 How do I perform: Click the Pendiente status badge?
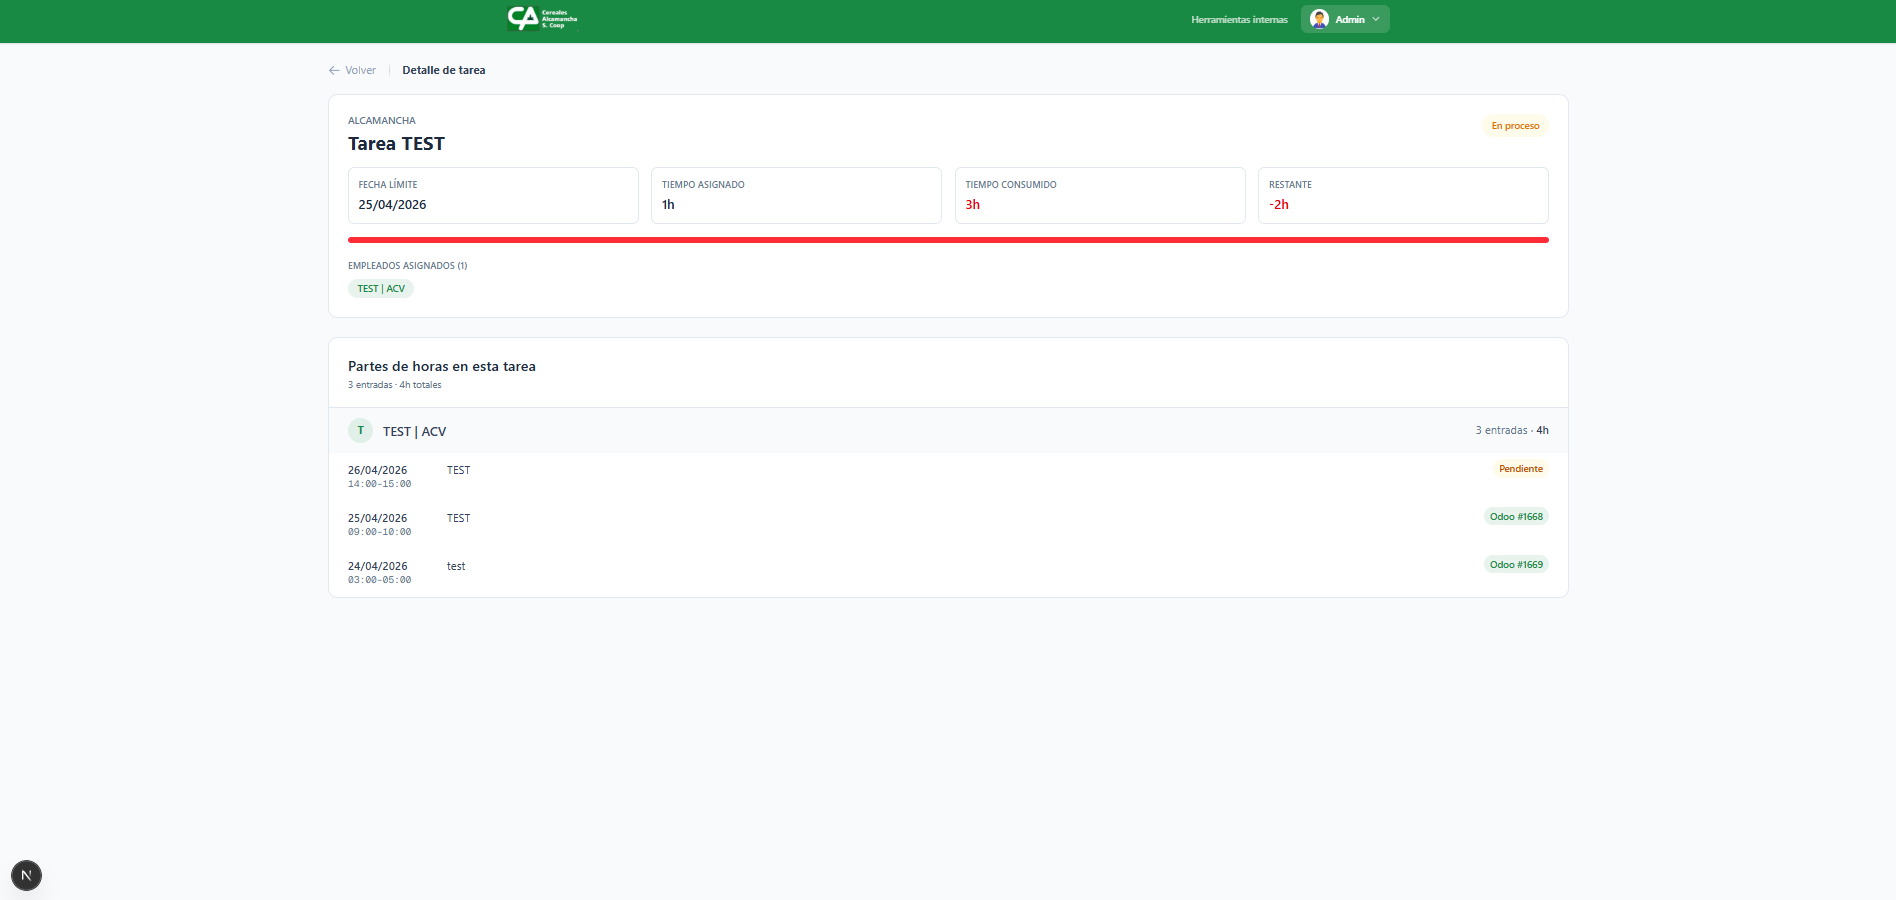[x=1520, y=469]
